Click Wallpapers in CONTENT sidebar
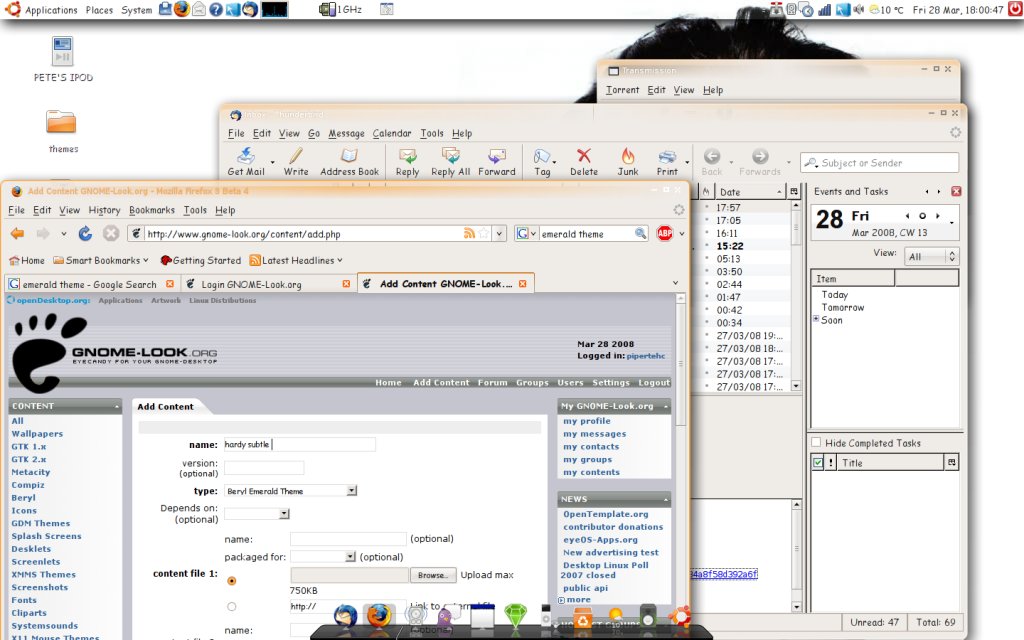Screen dimensions: 1024x640 pyautogui.click(x=37, y=434)
